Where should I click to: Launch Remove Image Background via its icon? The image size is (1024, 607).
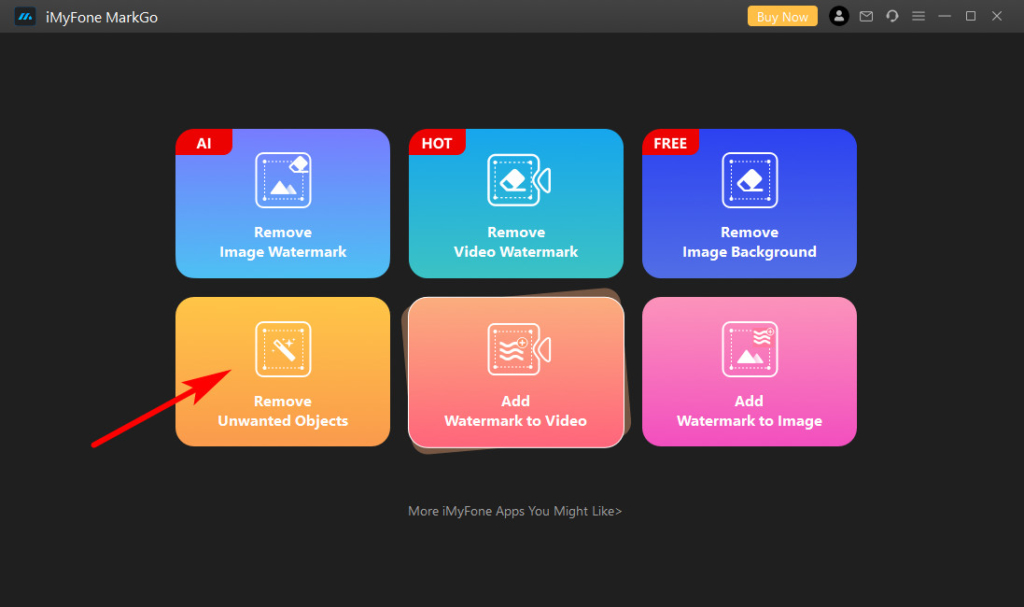coord(749,181)
